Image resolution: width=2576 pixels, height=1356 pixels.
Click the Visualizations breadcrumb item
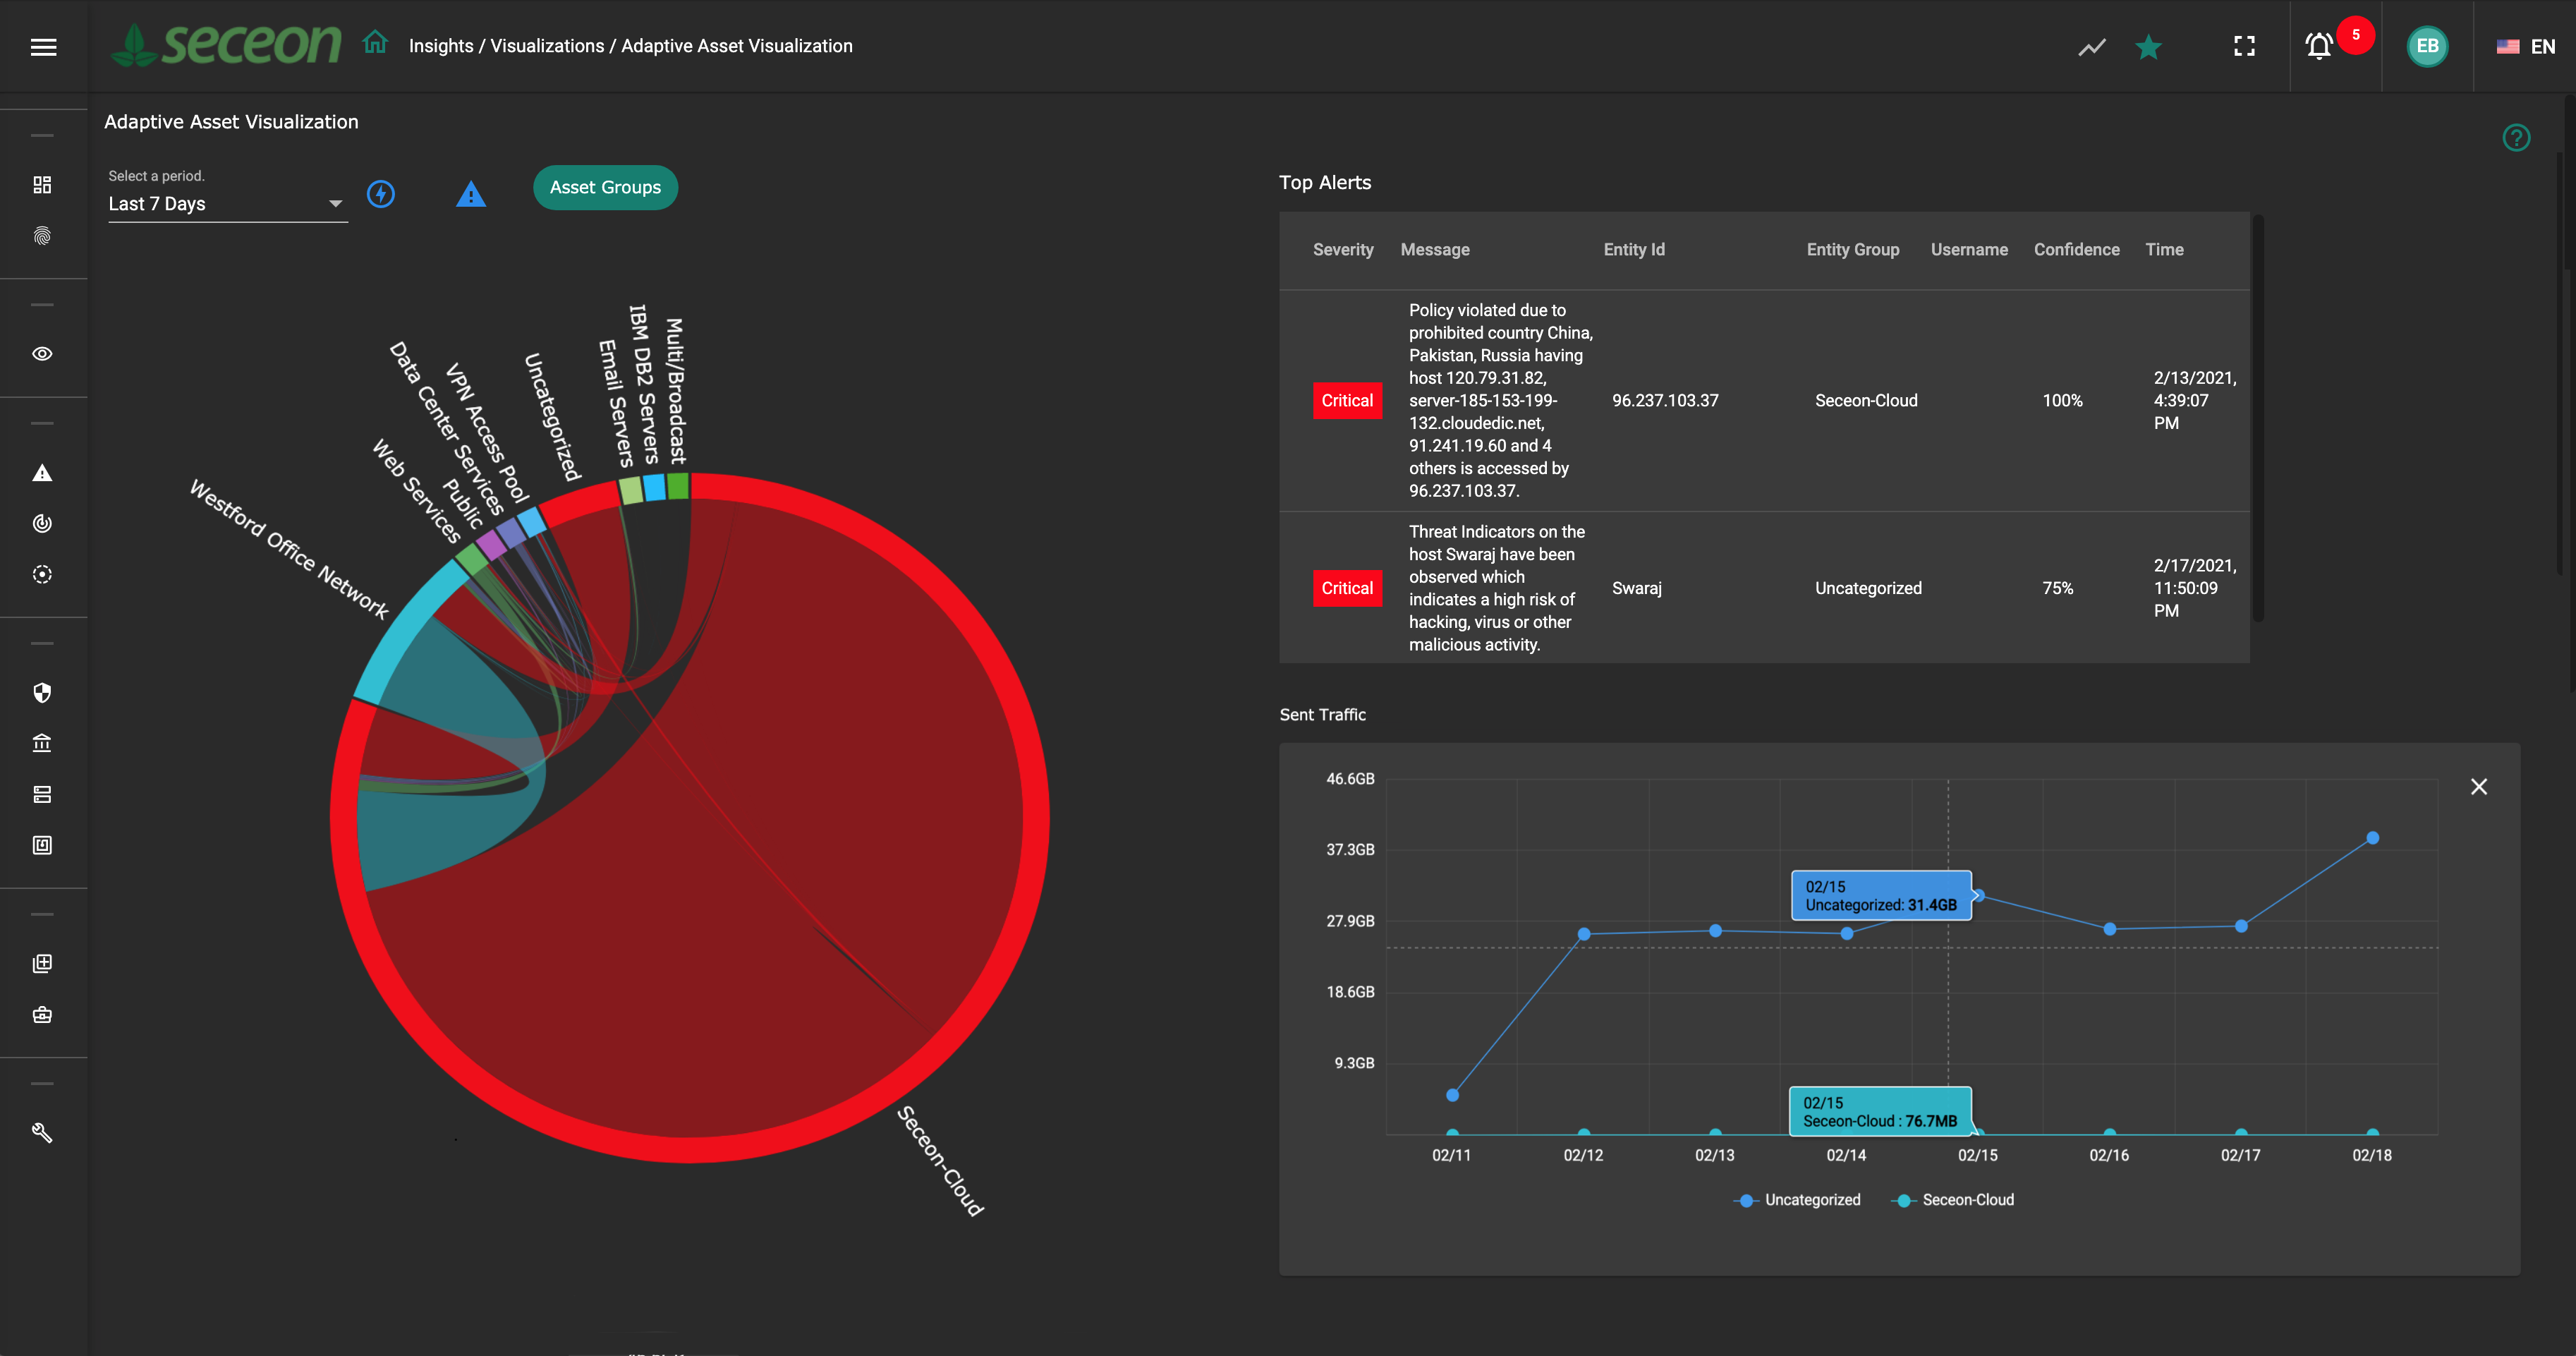point(547,46)
